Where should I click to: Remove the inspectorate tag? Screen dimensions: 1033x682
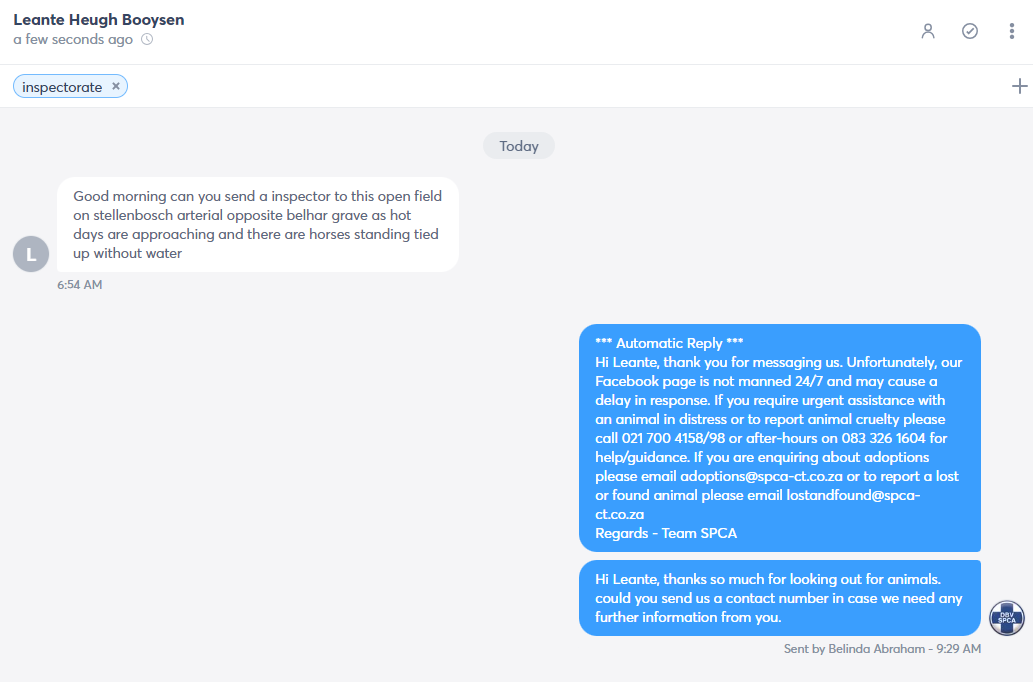pos(116,86)
